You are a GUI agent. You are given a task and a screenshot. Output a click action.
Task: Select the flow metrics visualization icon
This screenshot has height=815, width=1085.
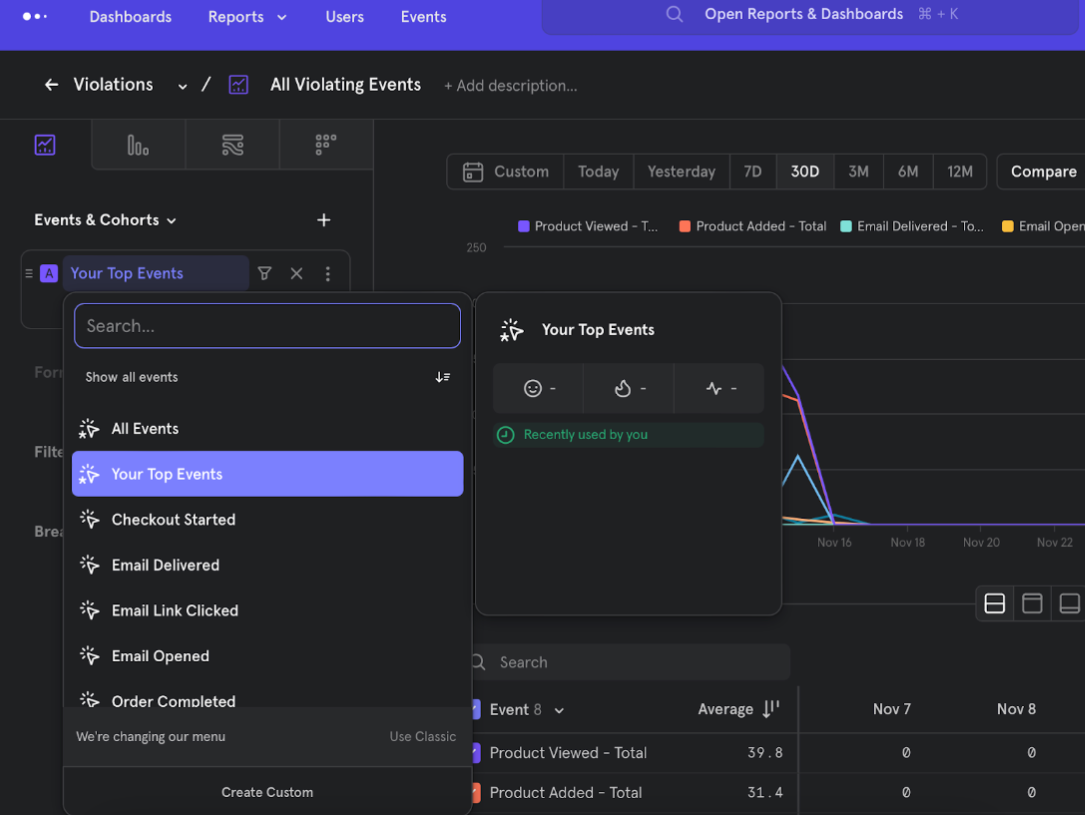(x=232, y=144)
